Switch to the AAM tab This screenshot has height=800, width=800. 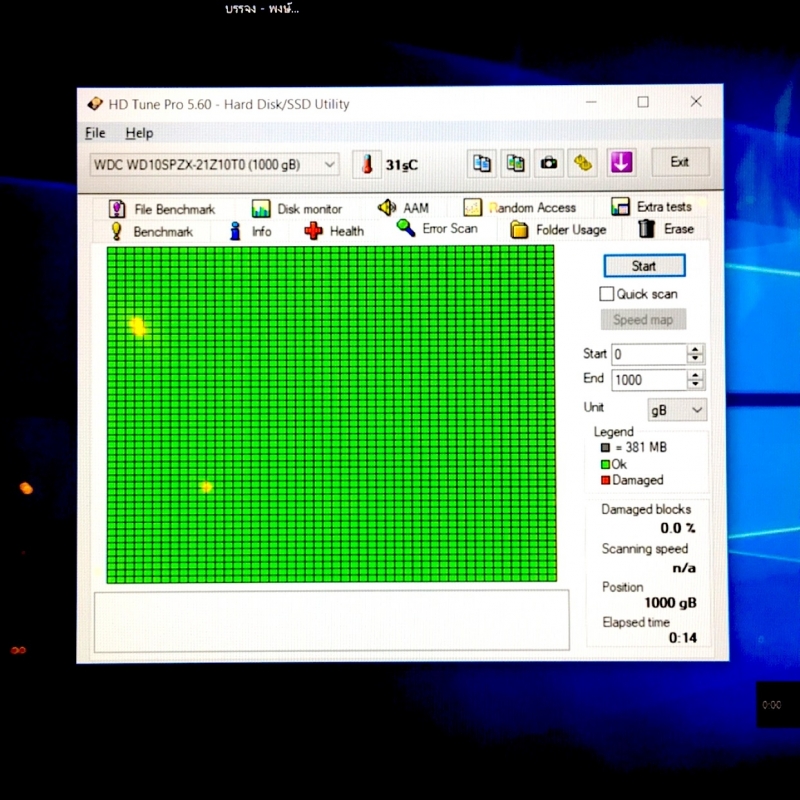[x=403, y=208]
